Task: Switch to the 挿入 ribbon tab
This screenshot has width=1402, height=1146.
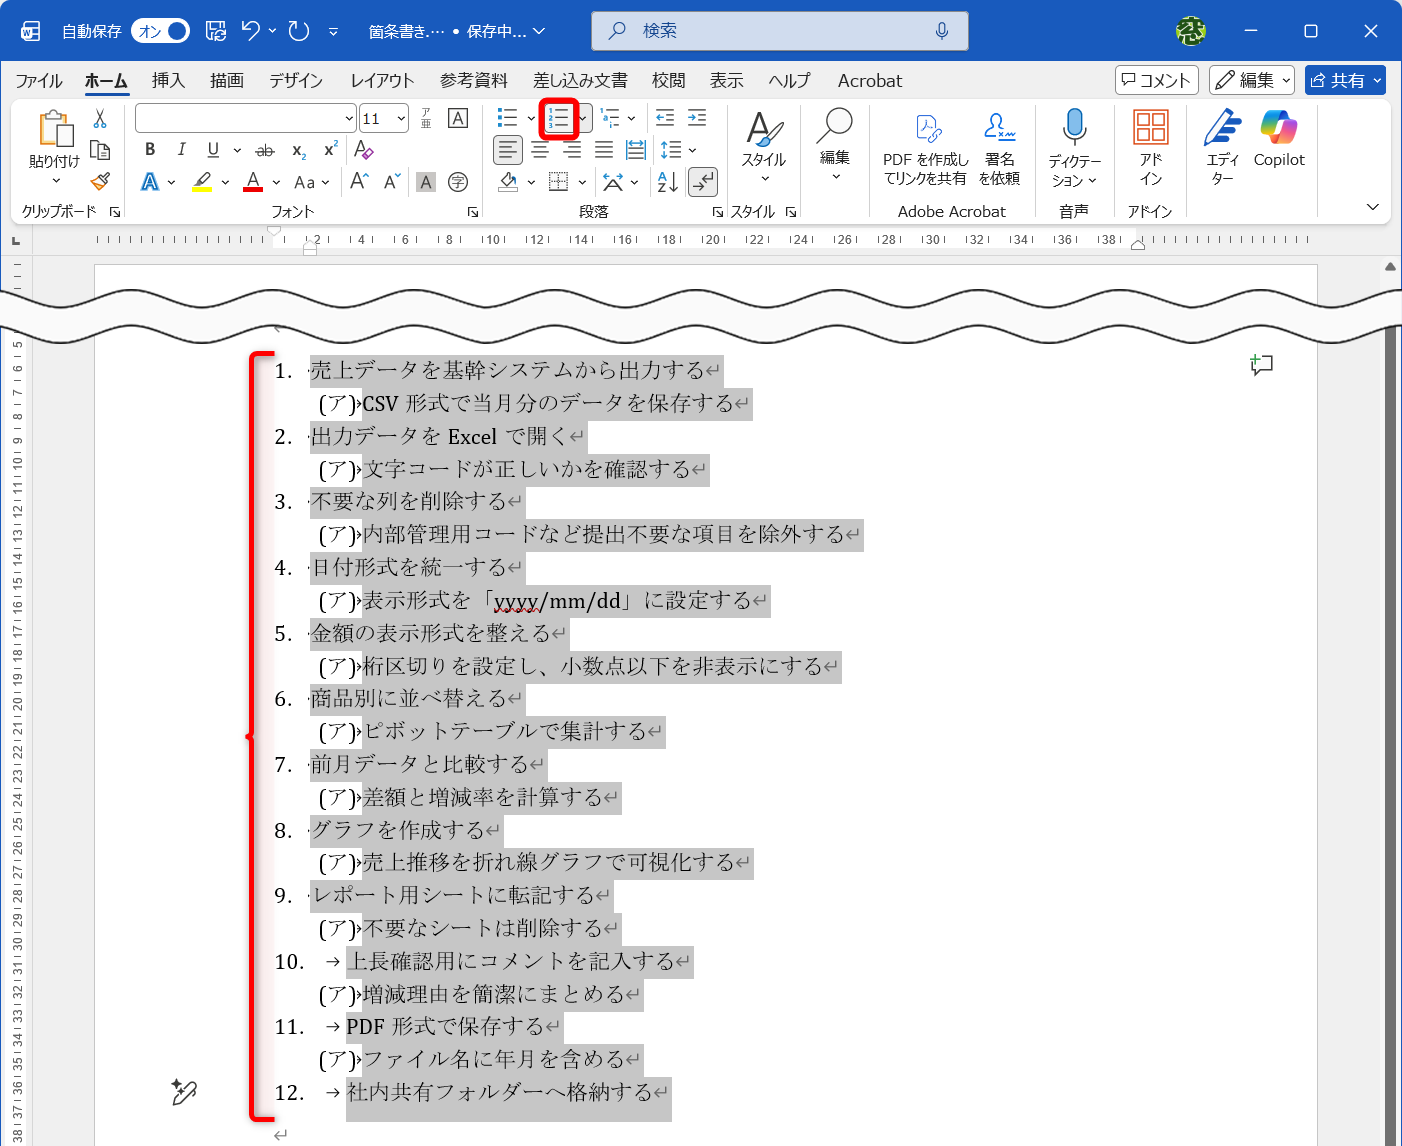Action: click(167, 80)
